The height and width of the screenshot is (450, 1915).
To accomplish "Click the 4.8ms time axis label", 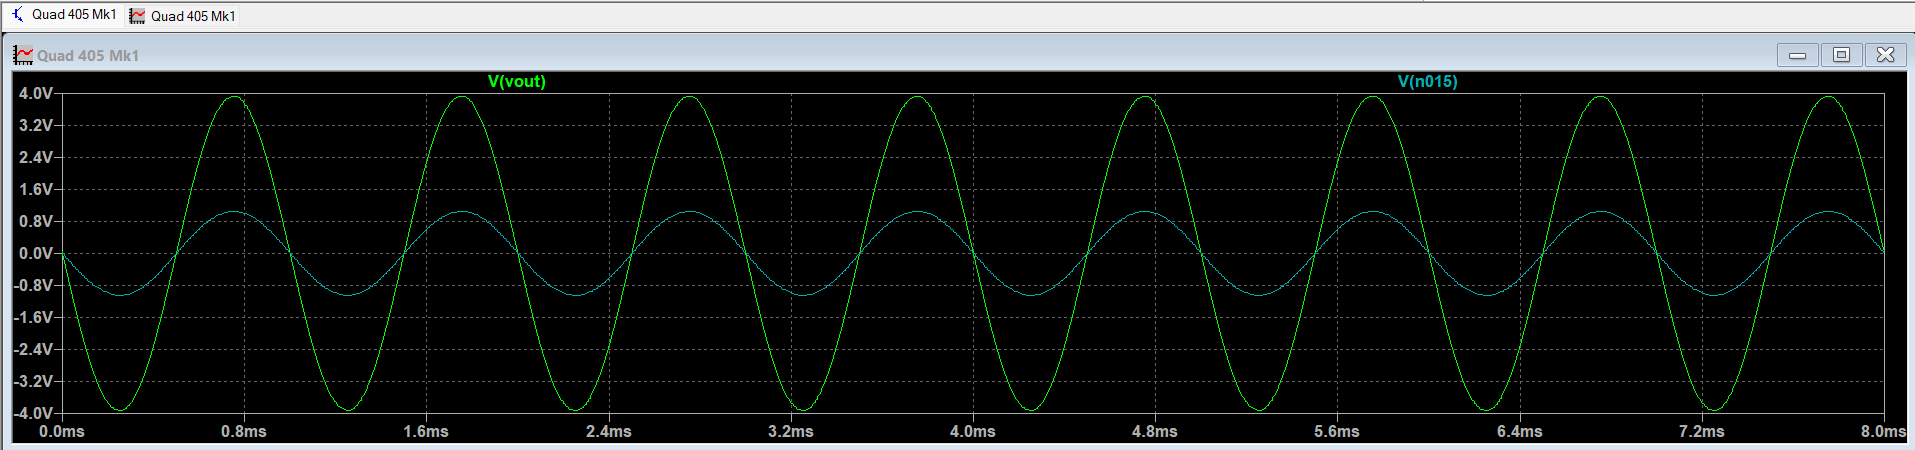I will click(1155, 431).
